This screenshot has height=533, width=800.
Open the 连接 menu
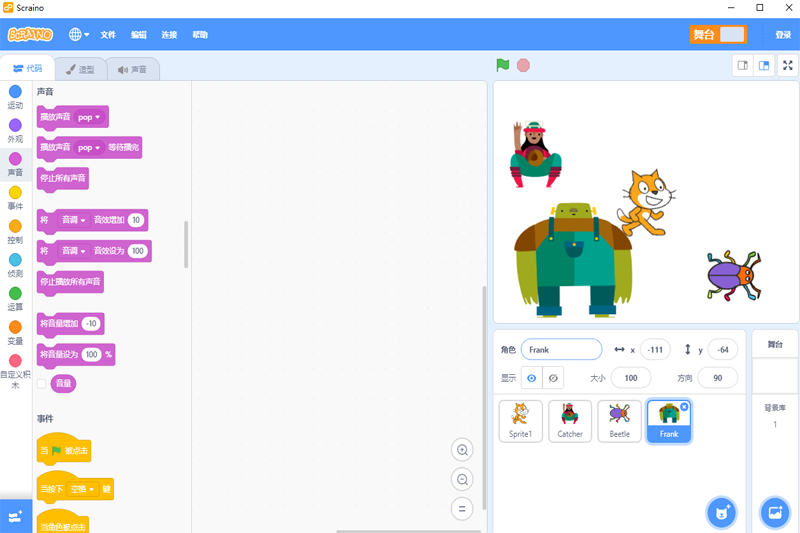tap(169, 35)
